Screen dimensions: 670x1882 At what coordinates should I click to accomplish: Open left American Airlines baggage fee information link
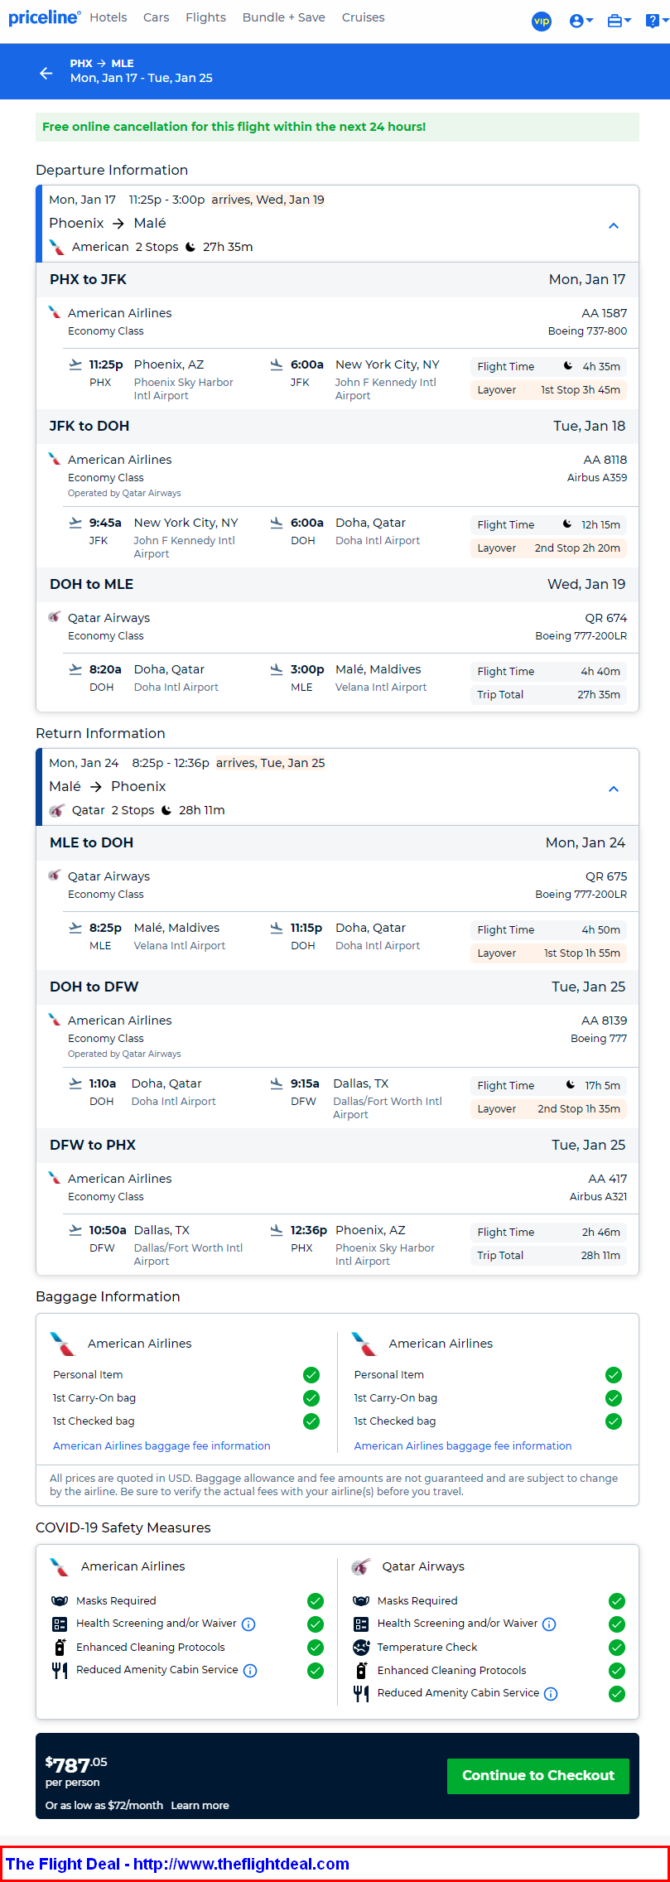click(162, 1446)
